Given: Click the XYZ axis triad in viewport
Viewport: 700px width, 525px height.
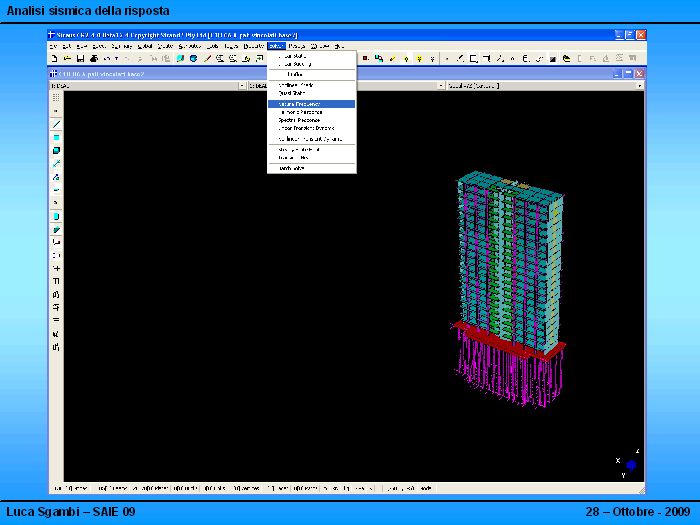Looking at the screenshot, I should [630, 464].
